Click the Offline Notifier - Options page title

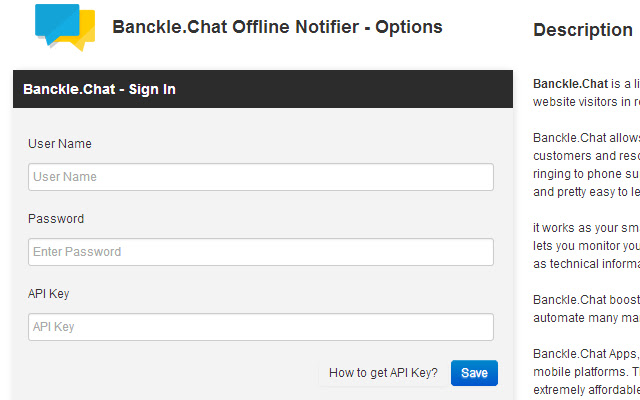[x=277, y=27]
